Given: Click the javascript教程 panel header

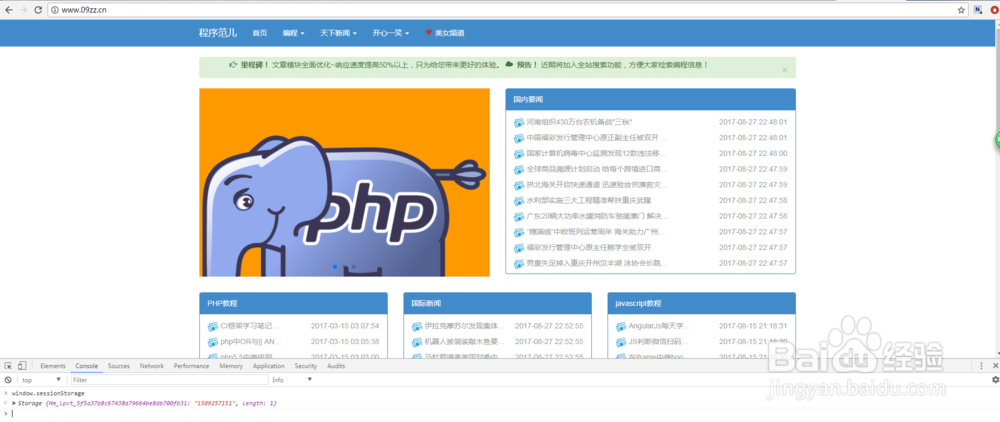Looking at the screenshot, I should tap(702, 303).
